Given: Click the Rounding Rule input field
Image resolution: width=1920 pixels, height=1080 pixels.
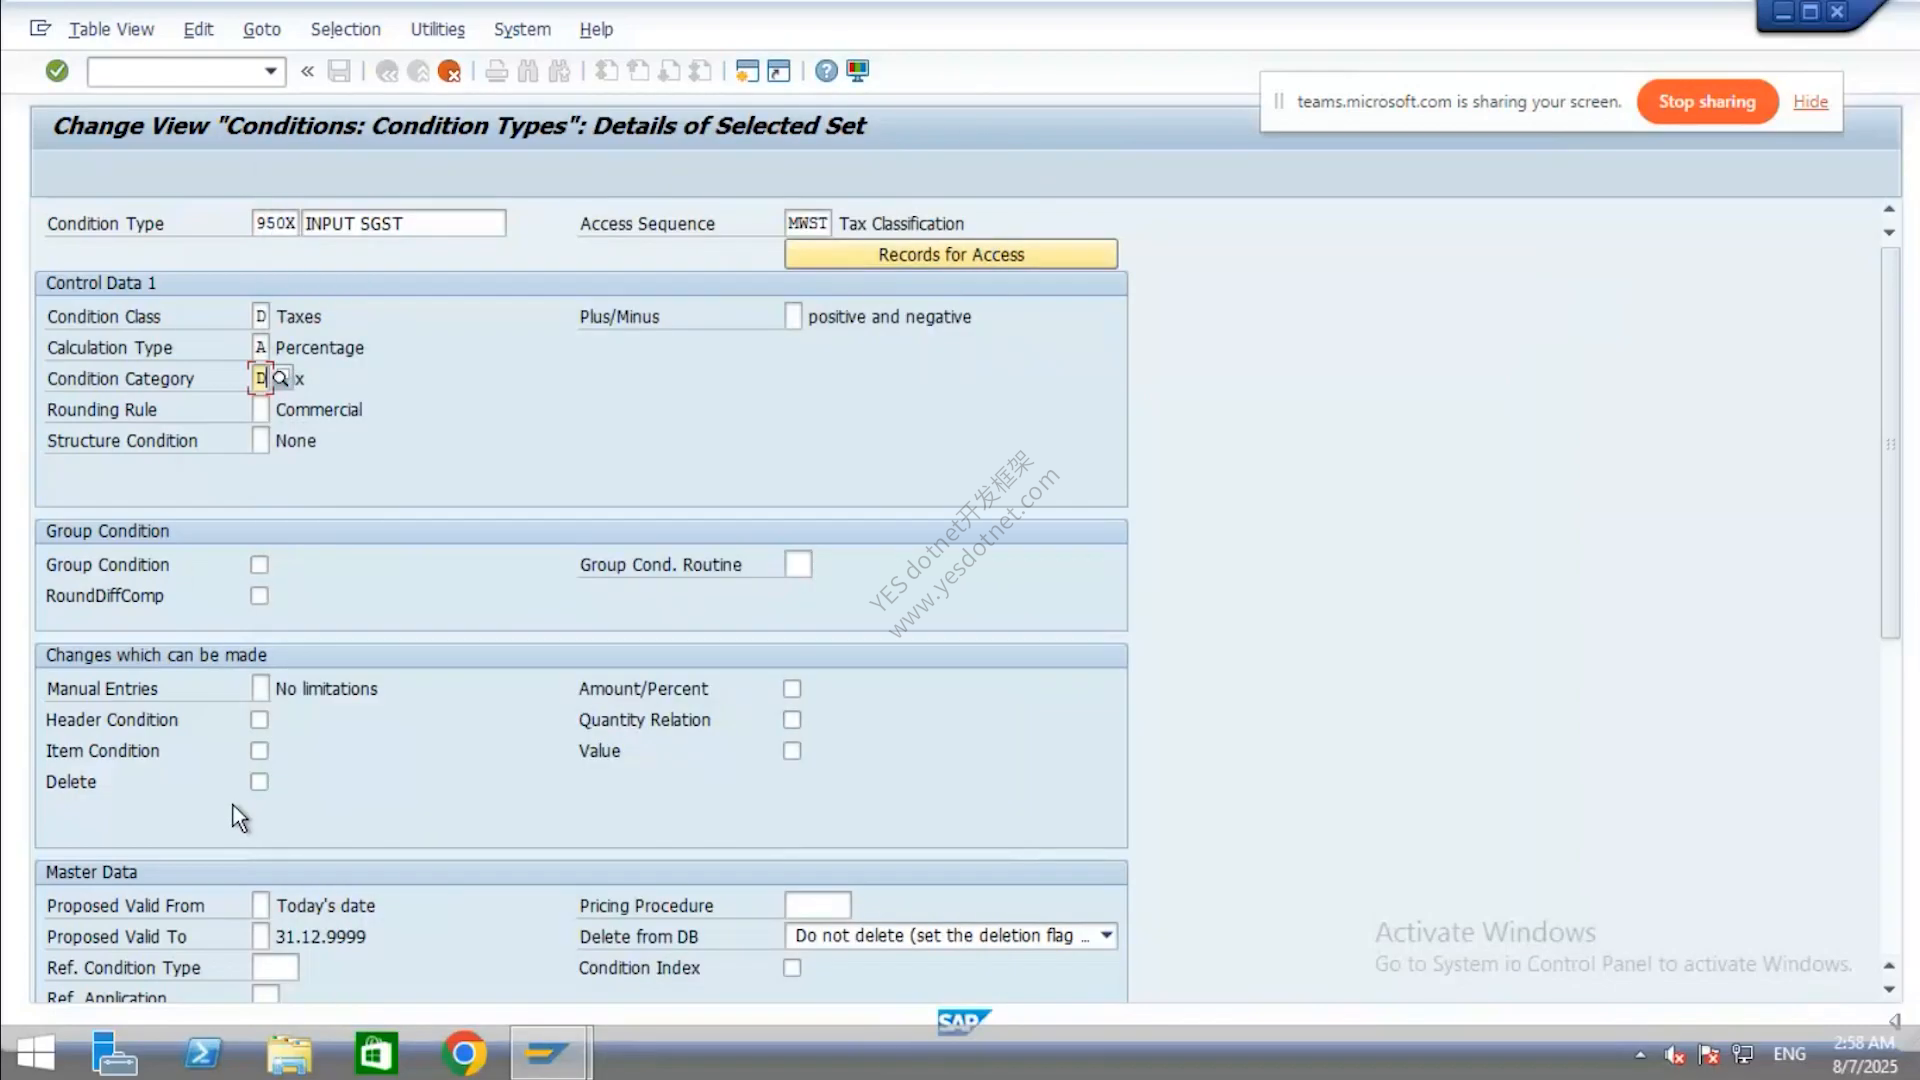Looking at the screenshot, I should pos(260,409).
